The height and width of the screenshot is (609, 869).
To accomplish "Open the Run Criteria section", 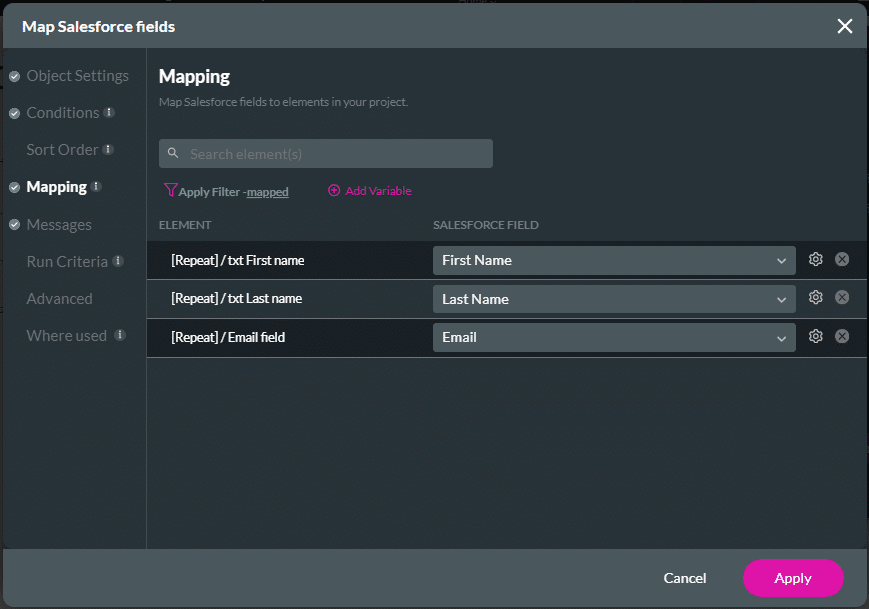I will pos(67,262).
